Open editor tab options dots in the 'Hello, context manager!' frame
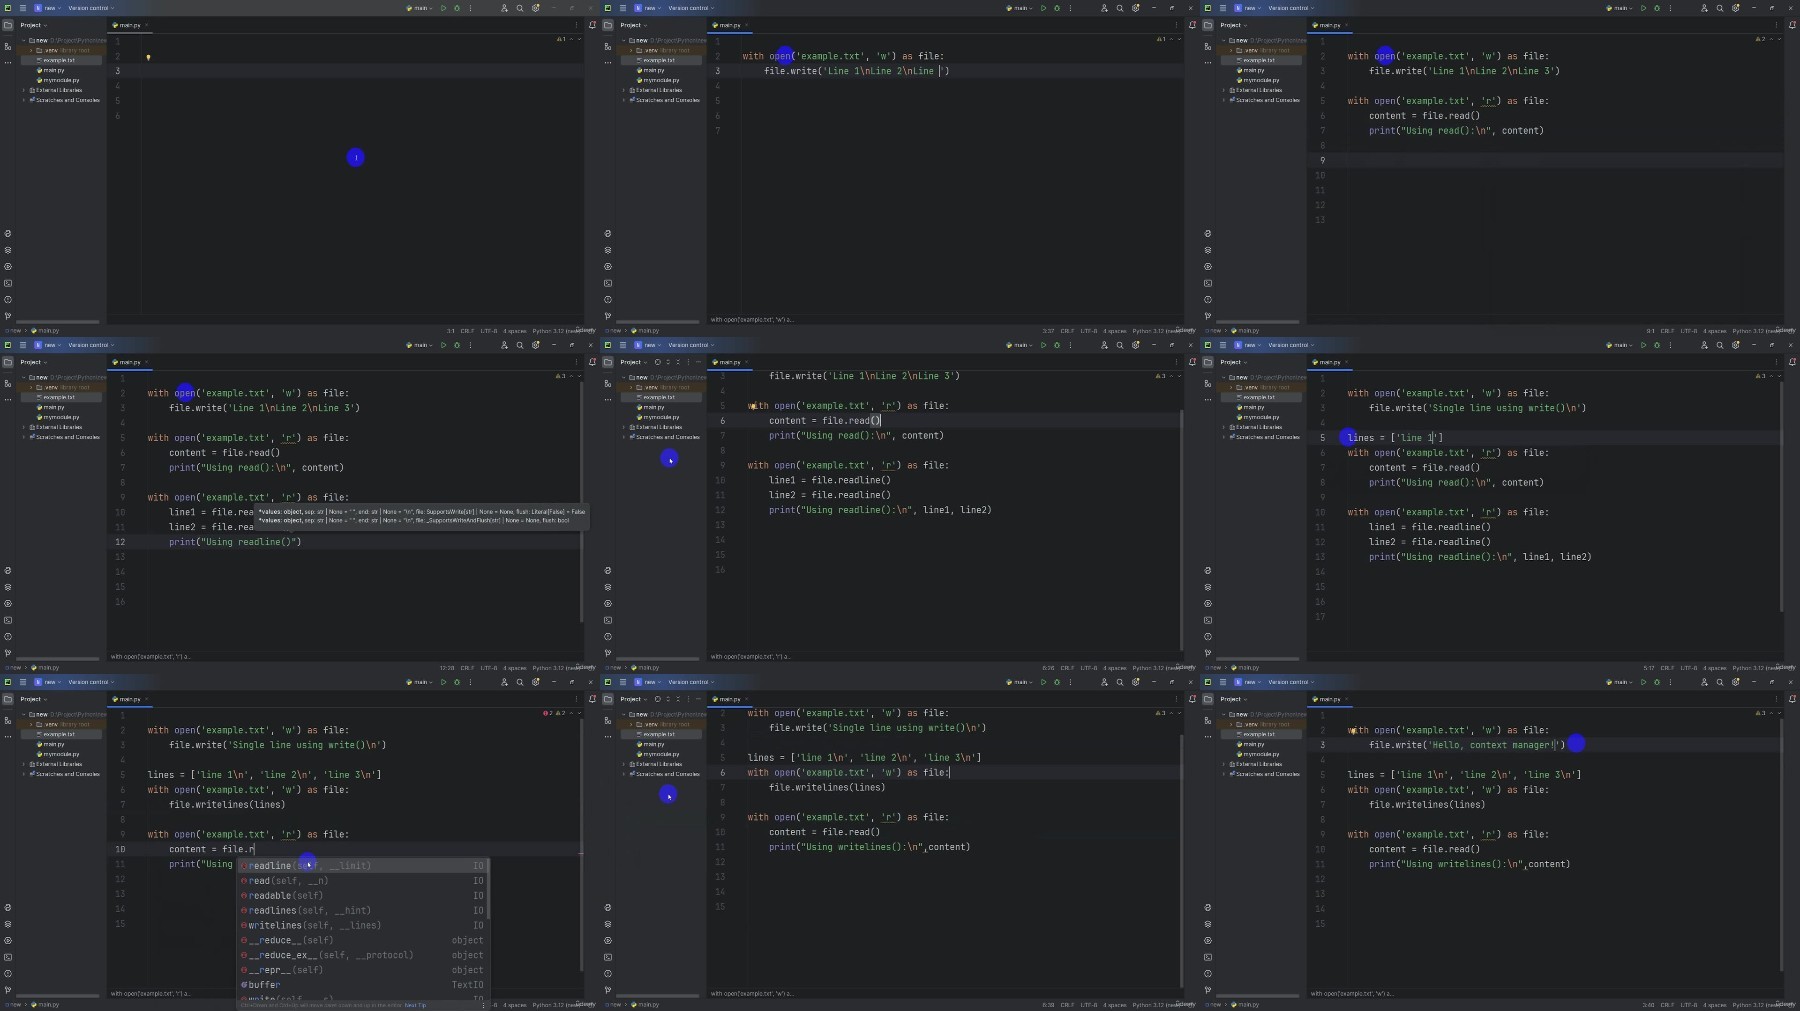The width and height of the screenshot is (1800, 1011). point(1777,699)
